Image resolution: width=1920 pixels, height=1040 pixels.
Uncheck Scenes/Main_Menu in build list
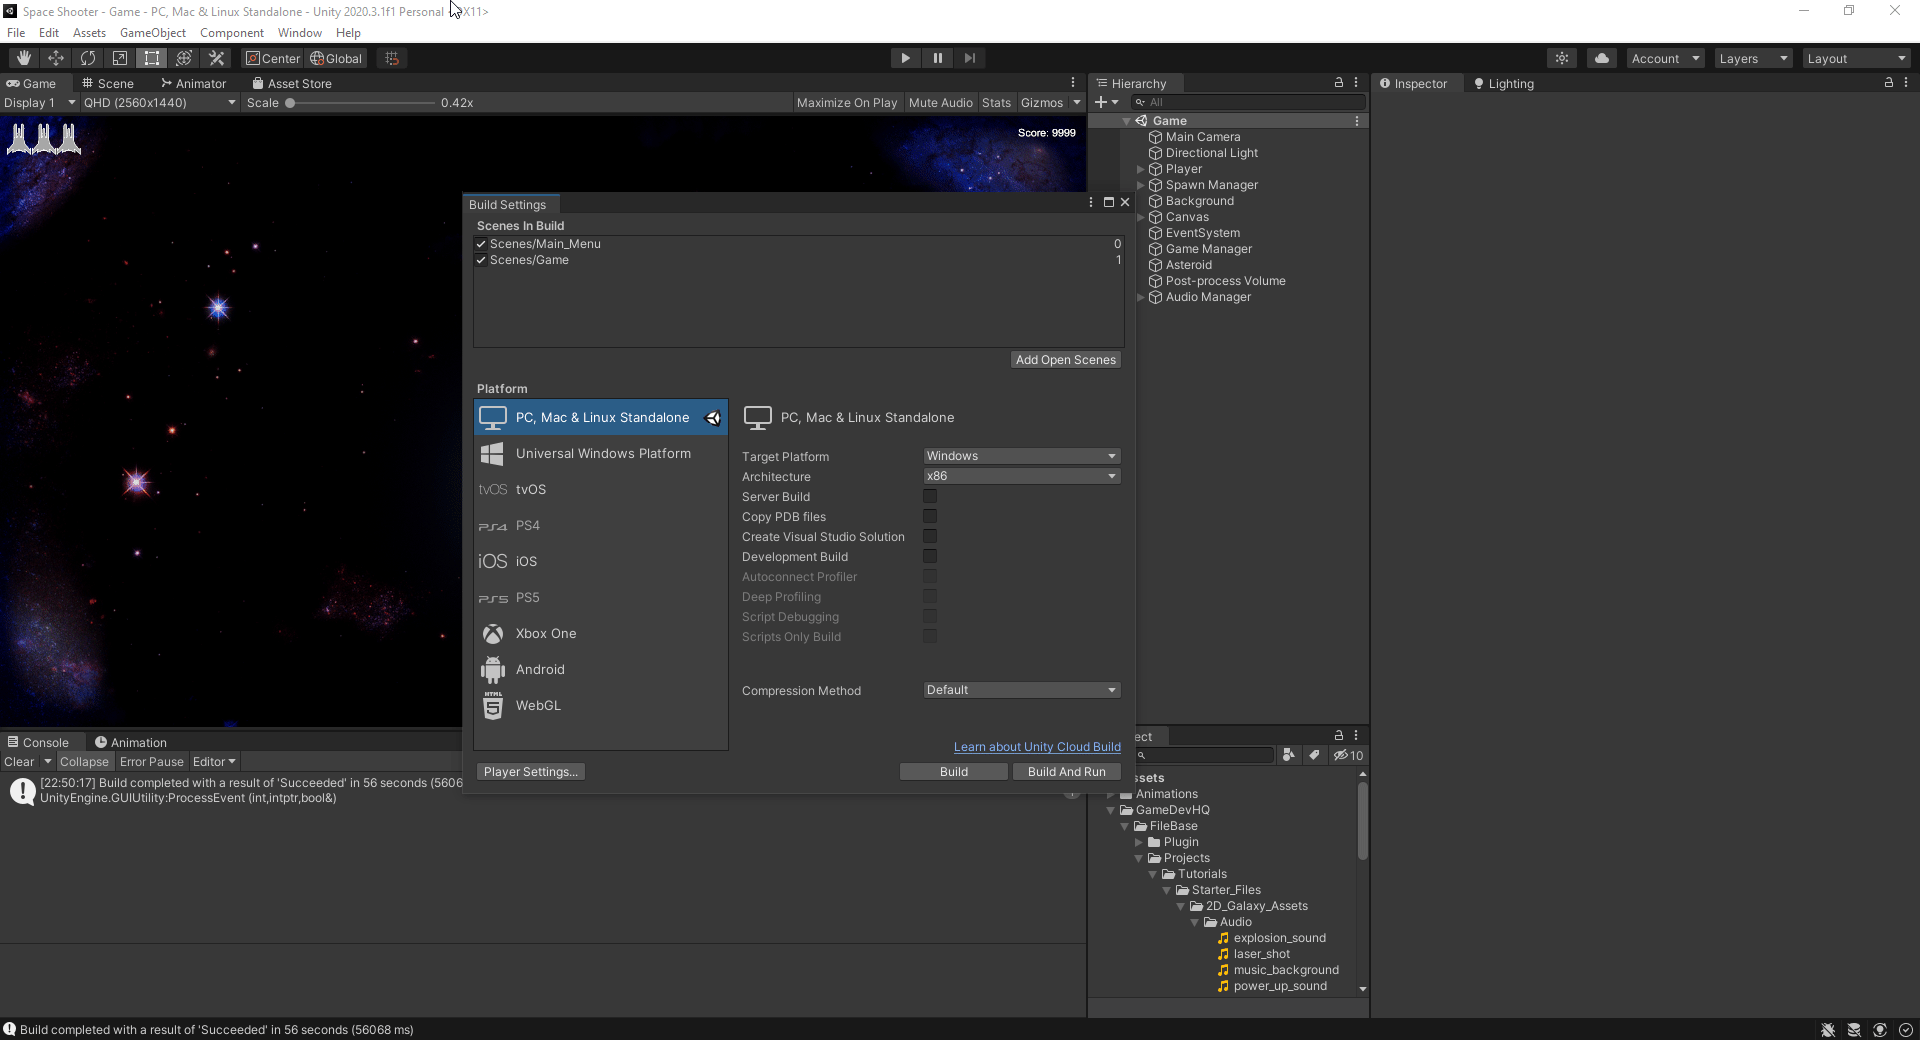coord(481,244)
